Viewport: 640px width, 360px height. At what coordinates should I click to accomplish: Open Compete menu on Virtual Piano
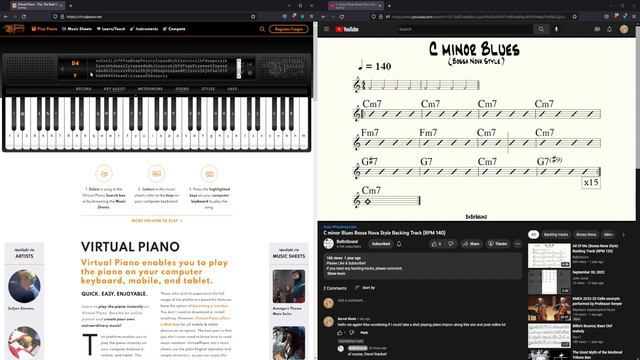174,29
